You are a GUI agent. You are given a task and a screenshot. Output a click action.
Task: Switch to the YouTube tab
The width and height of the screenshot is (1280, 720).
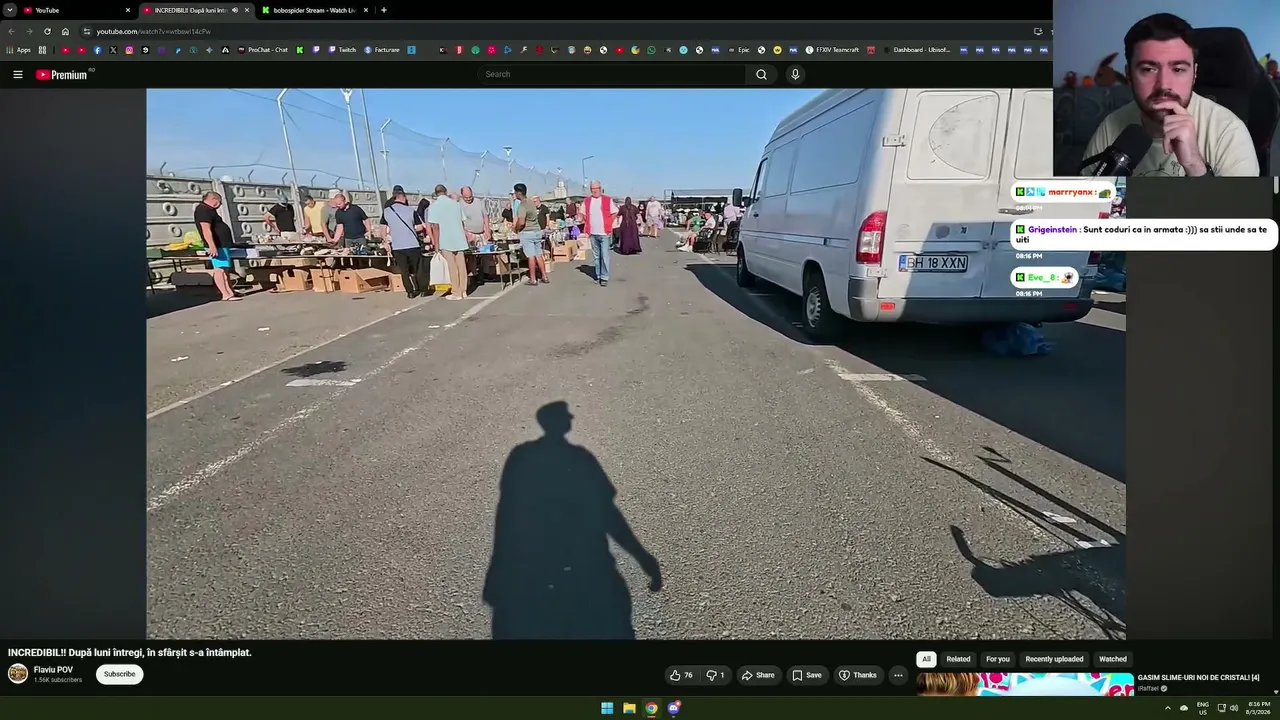[x=76, y=10]
